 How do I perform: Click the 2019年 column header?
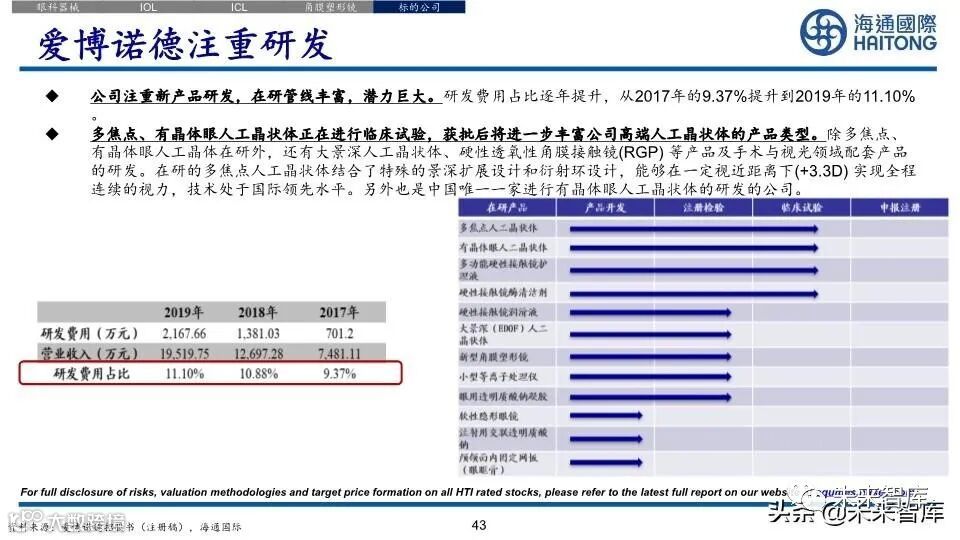pos(184,312)
